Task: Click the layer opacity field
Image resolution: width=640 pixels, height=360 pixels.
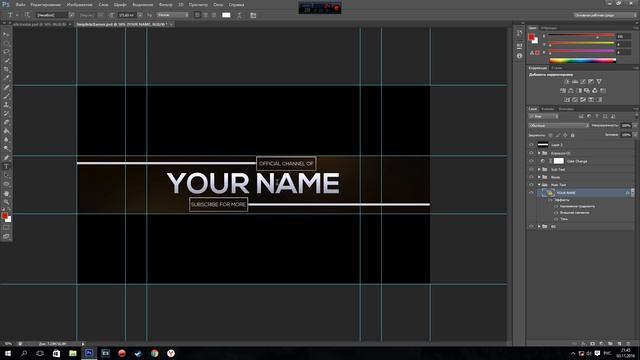Action: coord(626,125)
